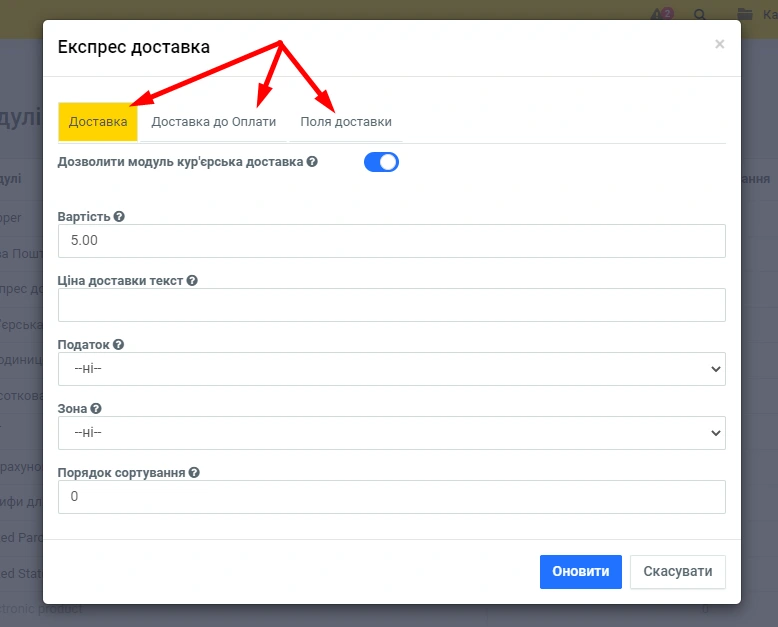The height and width of the screenshot is (627, 778).
Task: Click help icon next to Вартість label
Action: click(x=119, y=217)
